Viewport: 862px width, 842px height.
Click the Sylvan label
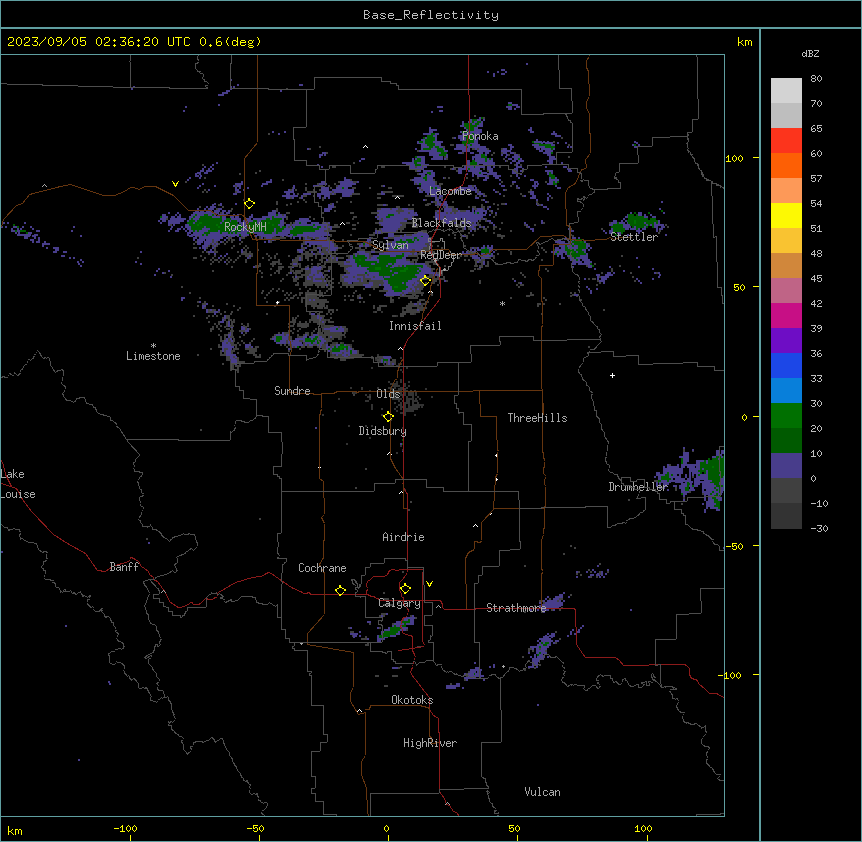[390, 245]
